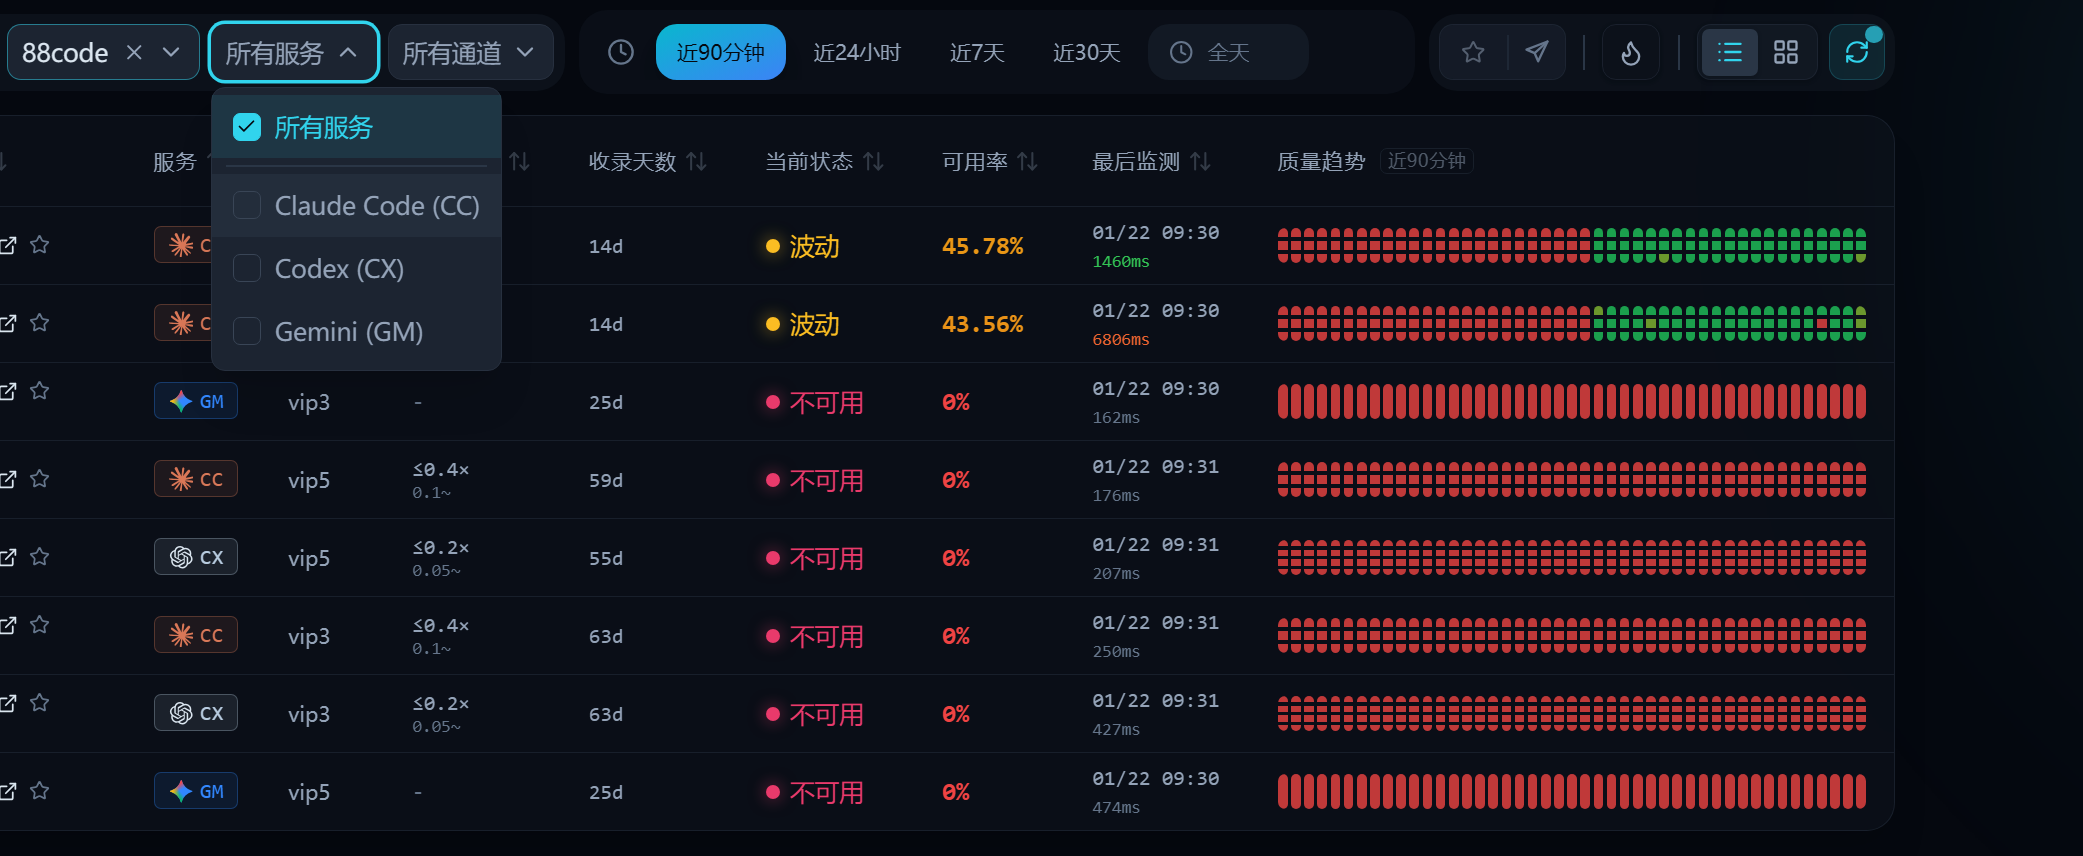Switch to list view icon
2083x856 pixels.
[1730, 52]
